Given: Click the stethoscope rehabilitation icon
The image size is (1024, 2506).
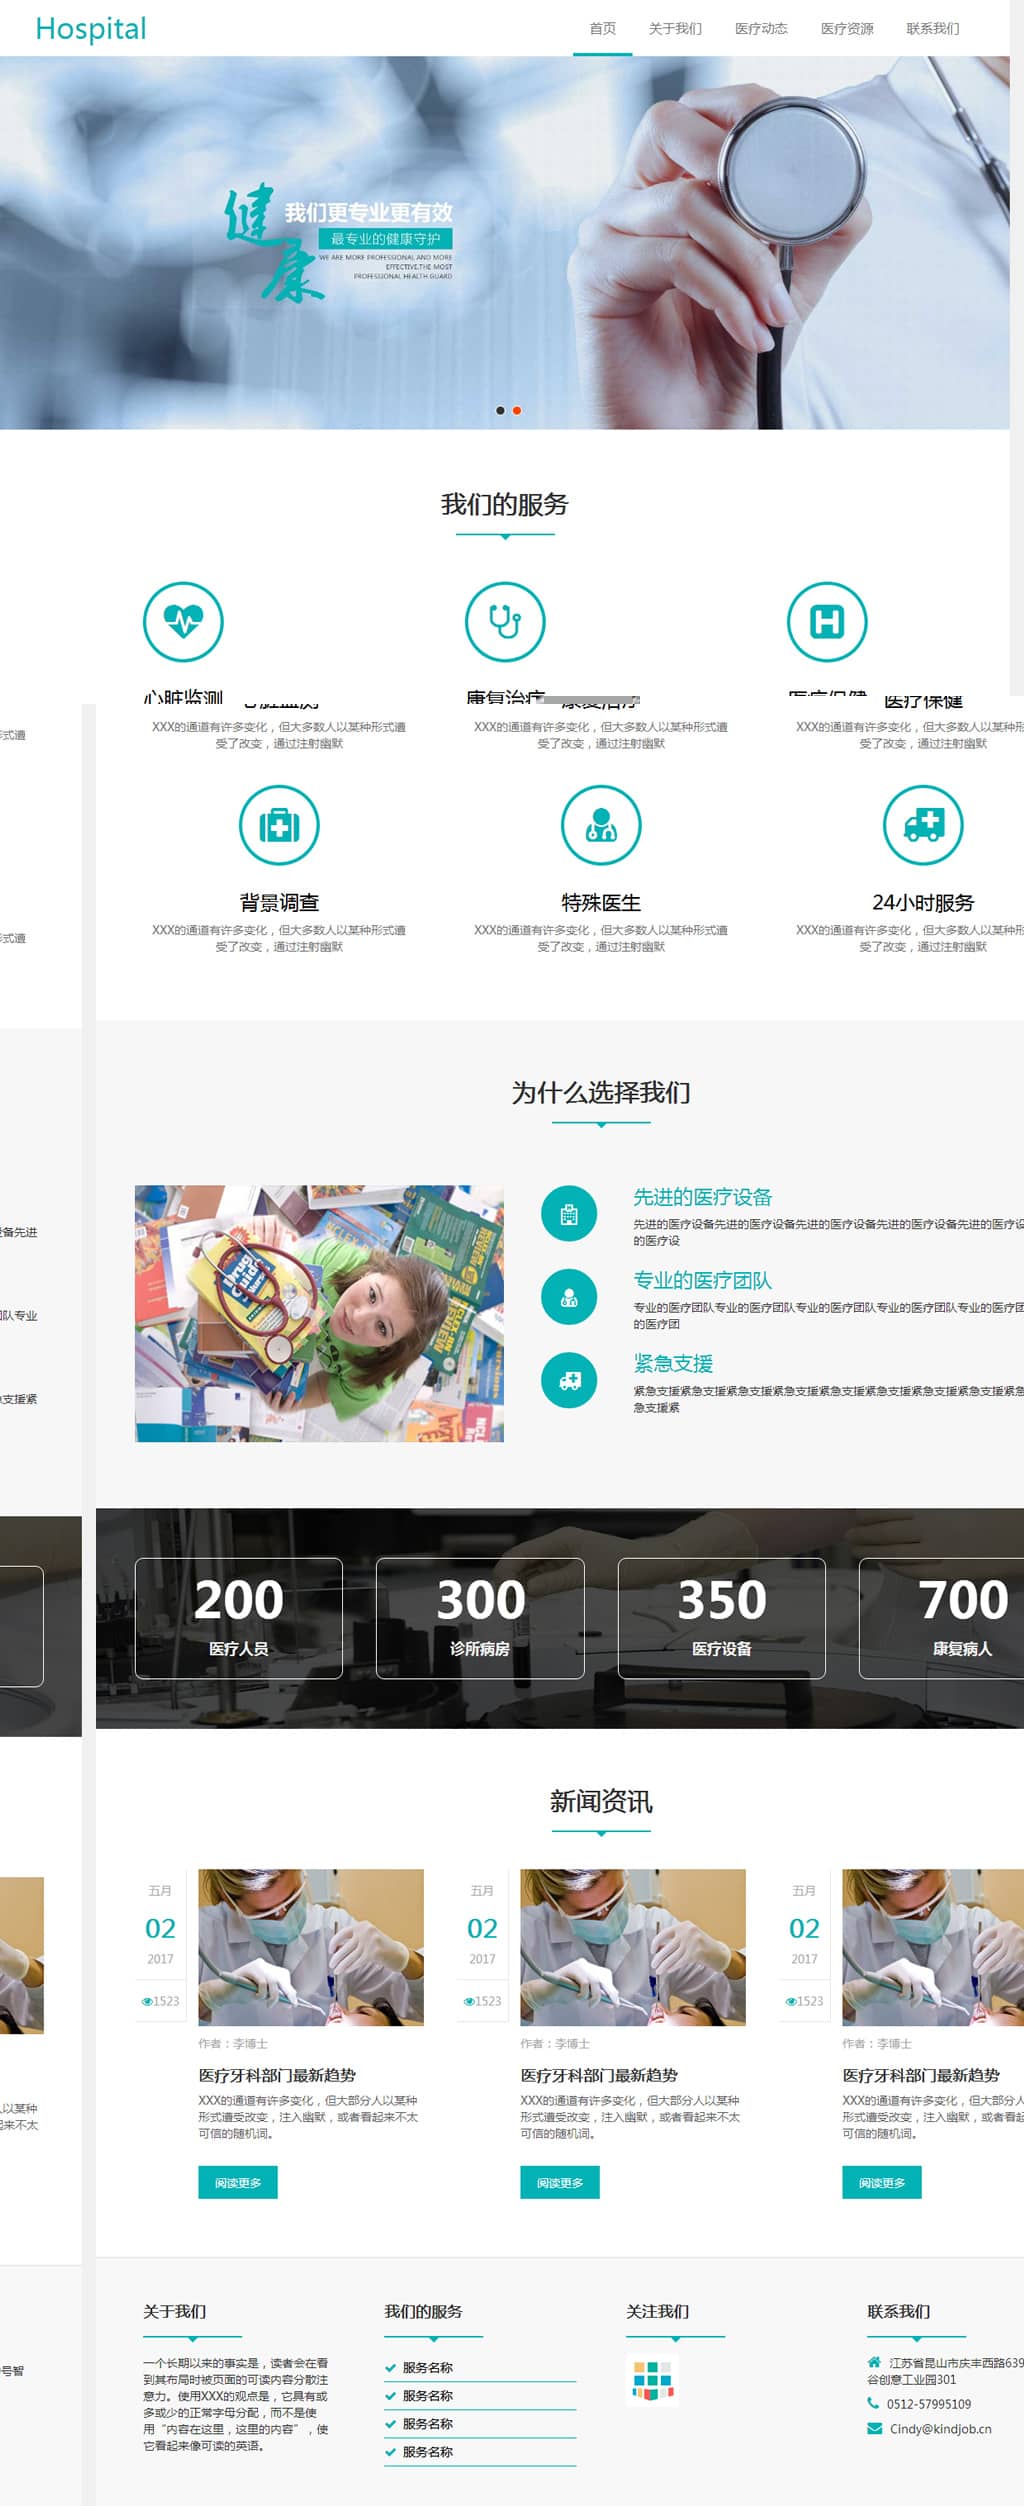Looking at the screenshot, I should (x=505, y=621).
